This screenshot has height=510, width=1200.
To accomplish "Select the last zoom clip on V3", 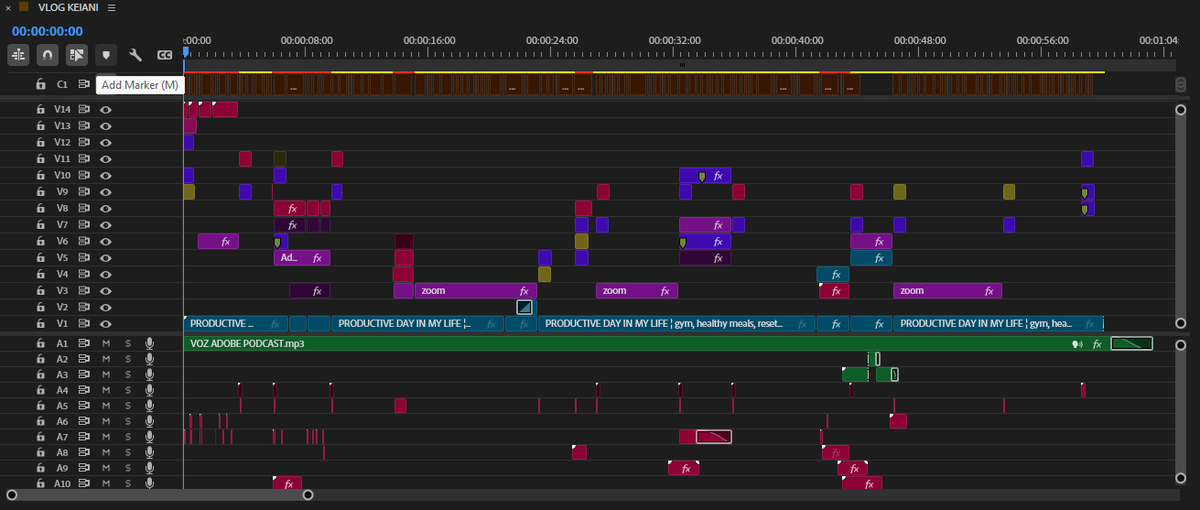I will (947, 291).
